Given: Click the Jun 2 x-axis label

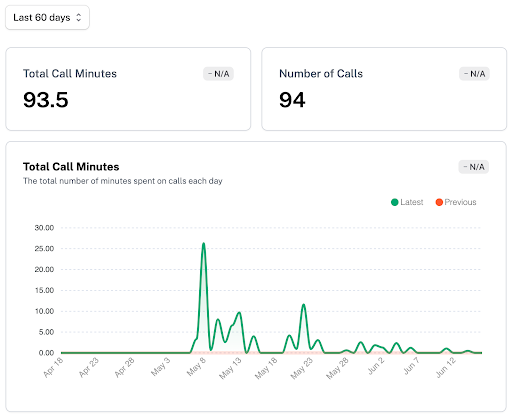Looking at the screenshot, I should 376,366.
